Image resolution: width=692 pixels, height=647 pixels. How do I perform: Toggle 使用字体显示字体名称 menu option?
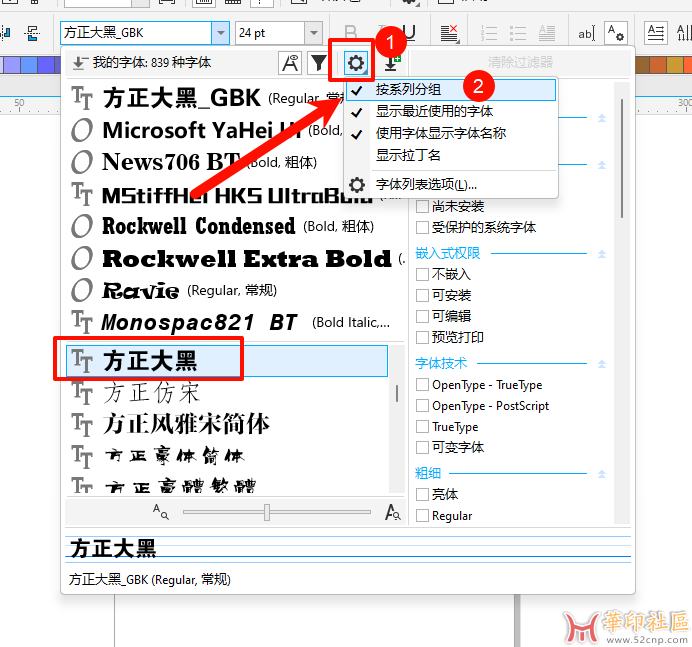tap(451, 133)
